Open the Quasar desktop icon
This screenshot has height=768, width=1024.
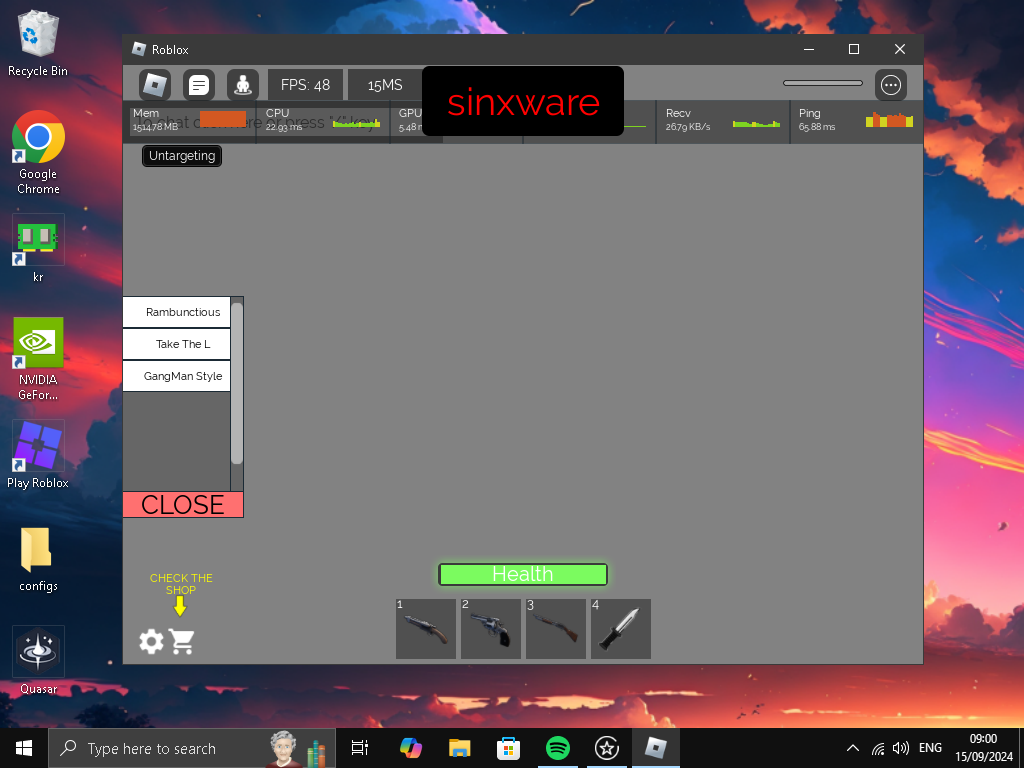38,660
